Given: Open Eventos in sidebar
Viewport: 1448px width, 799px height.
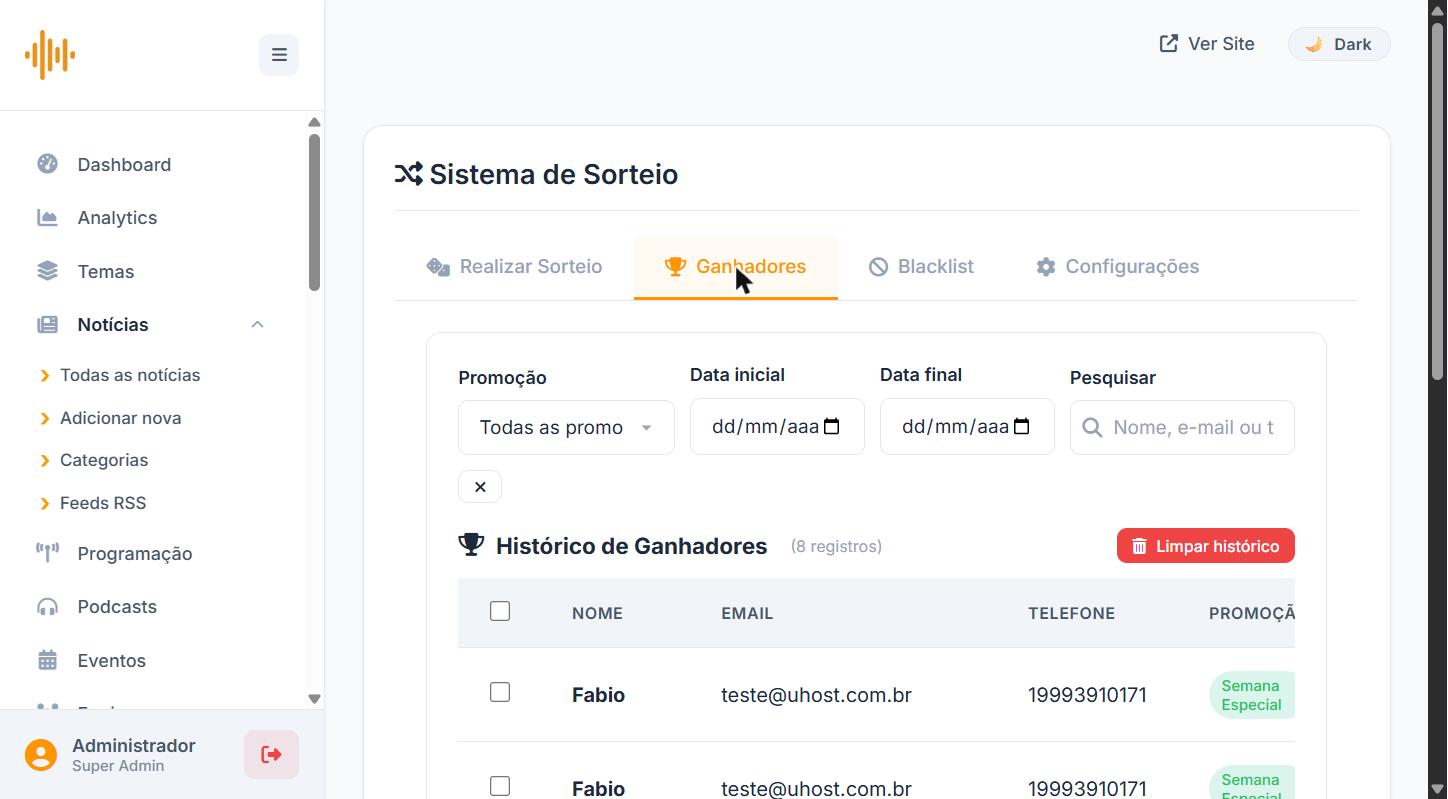Looking at the screenshot, I should [x=112, y=660].
